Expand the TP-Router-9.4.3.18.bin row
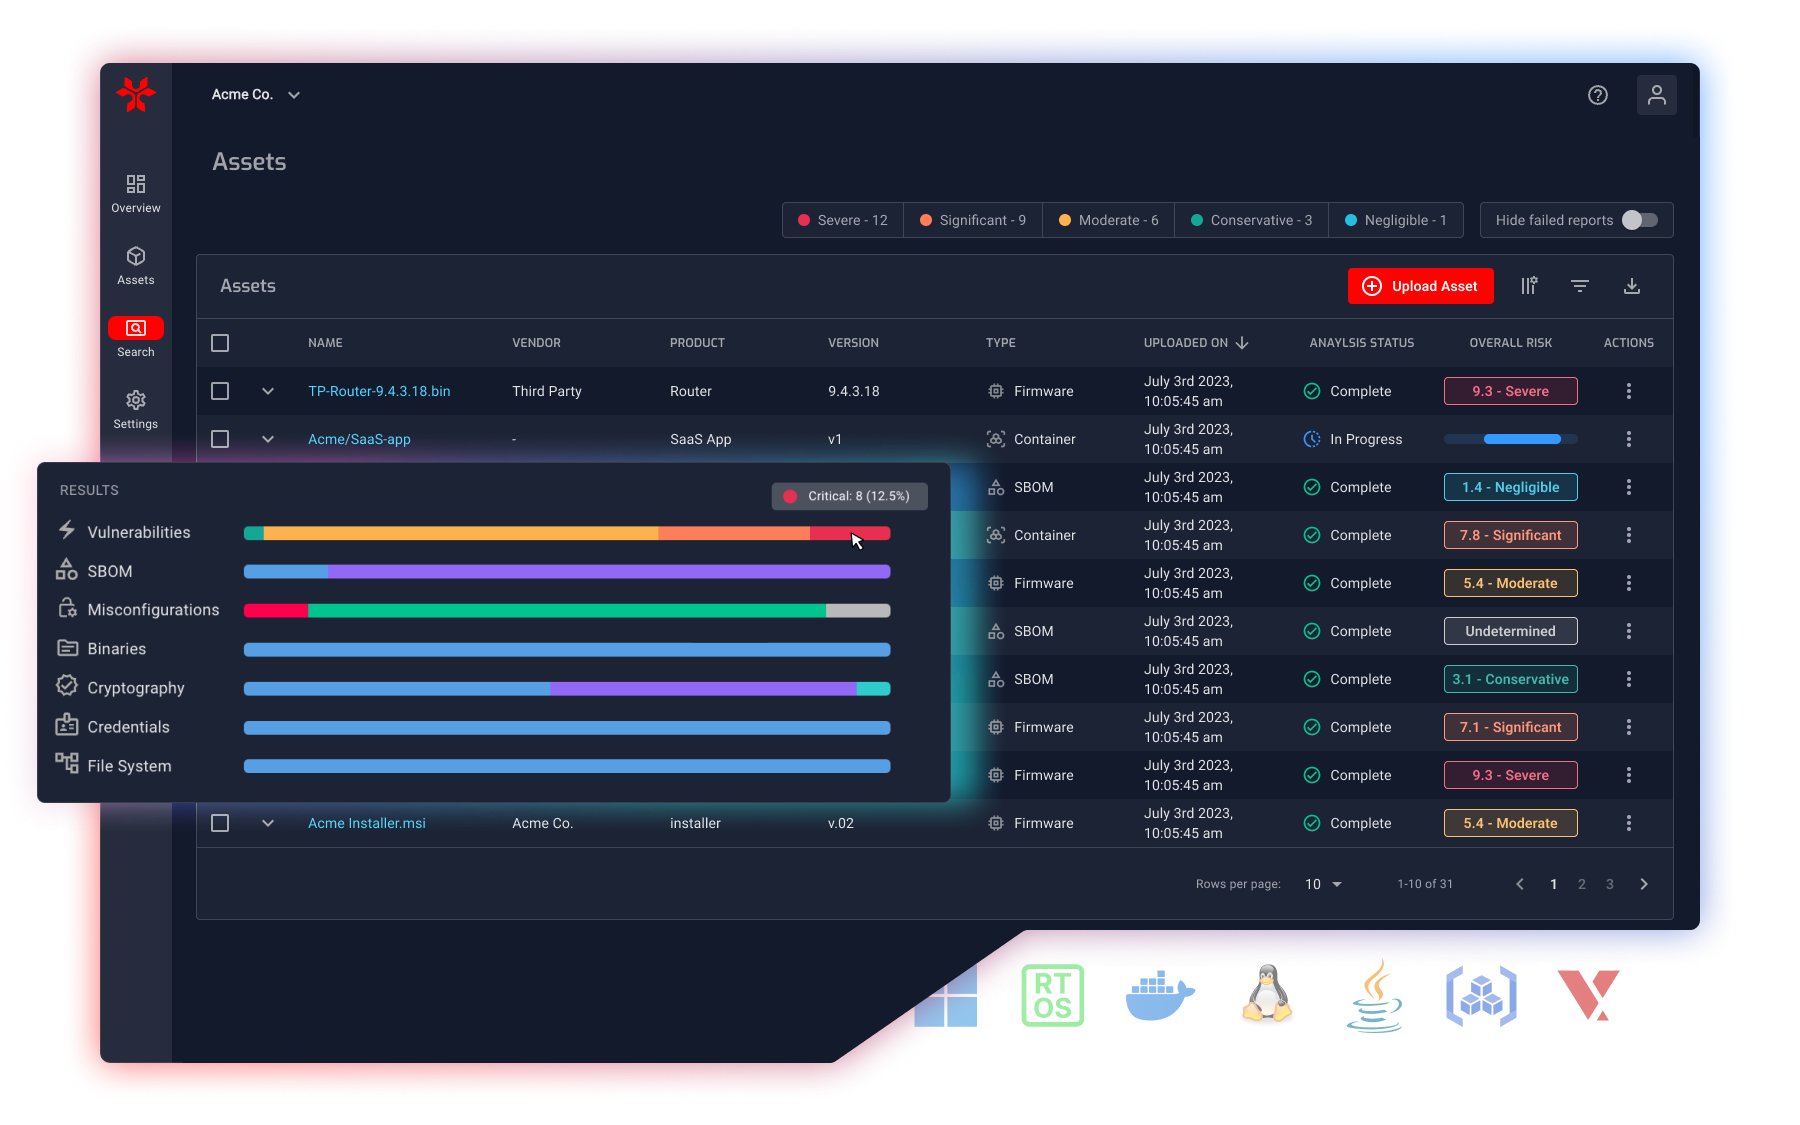 pos(268,391)
